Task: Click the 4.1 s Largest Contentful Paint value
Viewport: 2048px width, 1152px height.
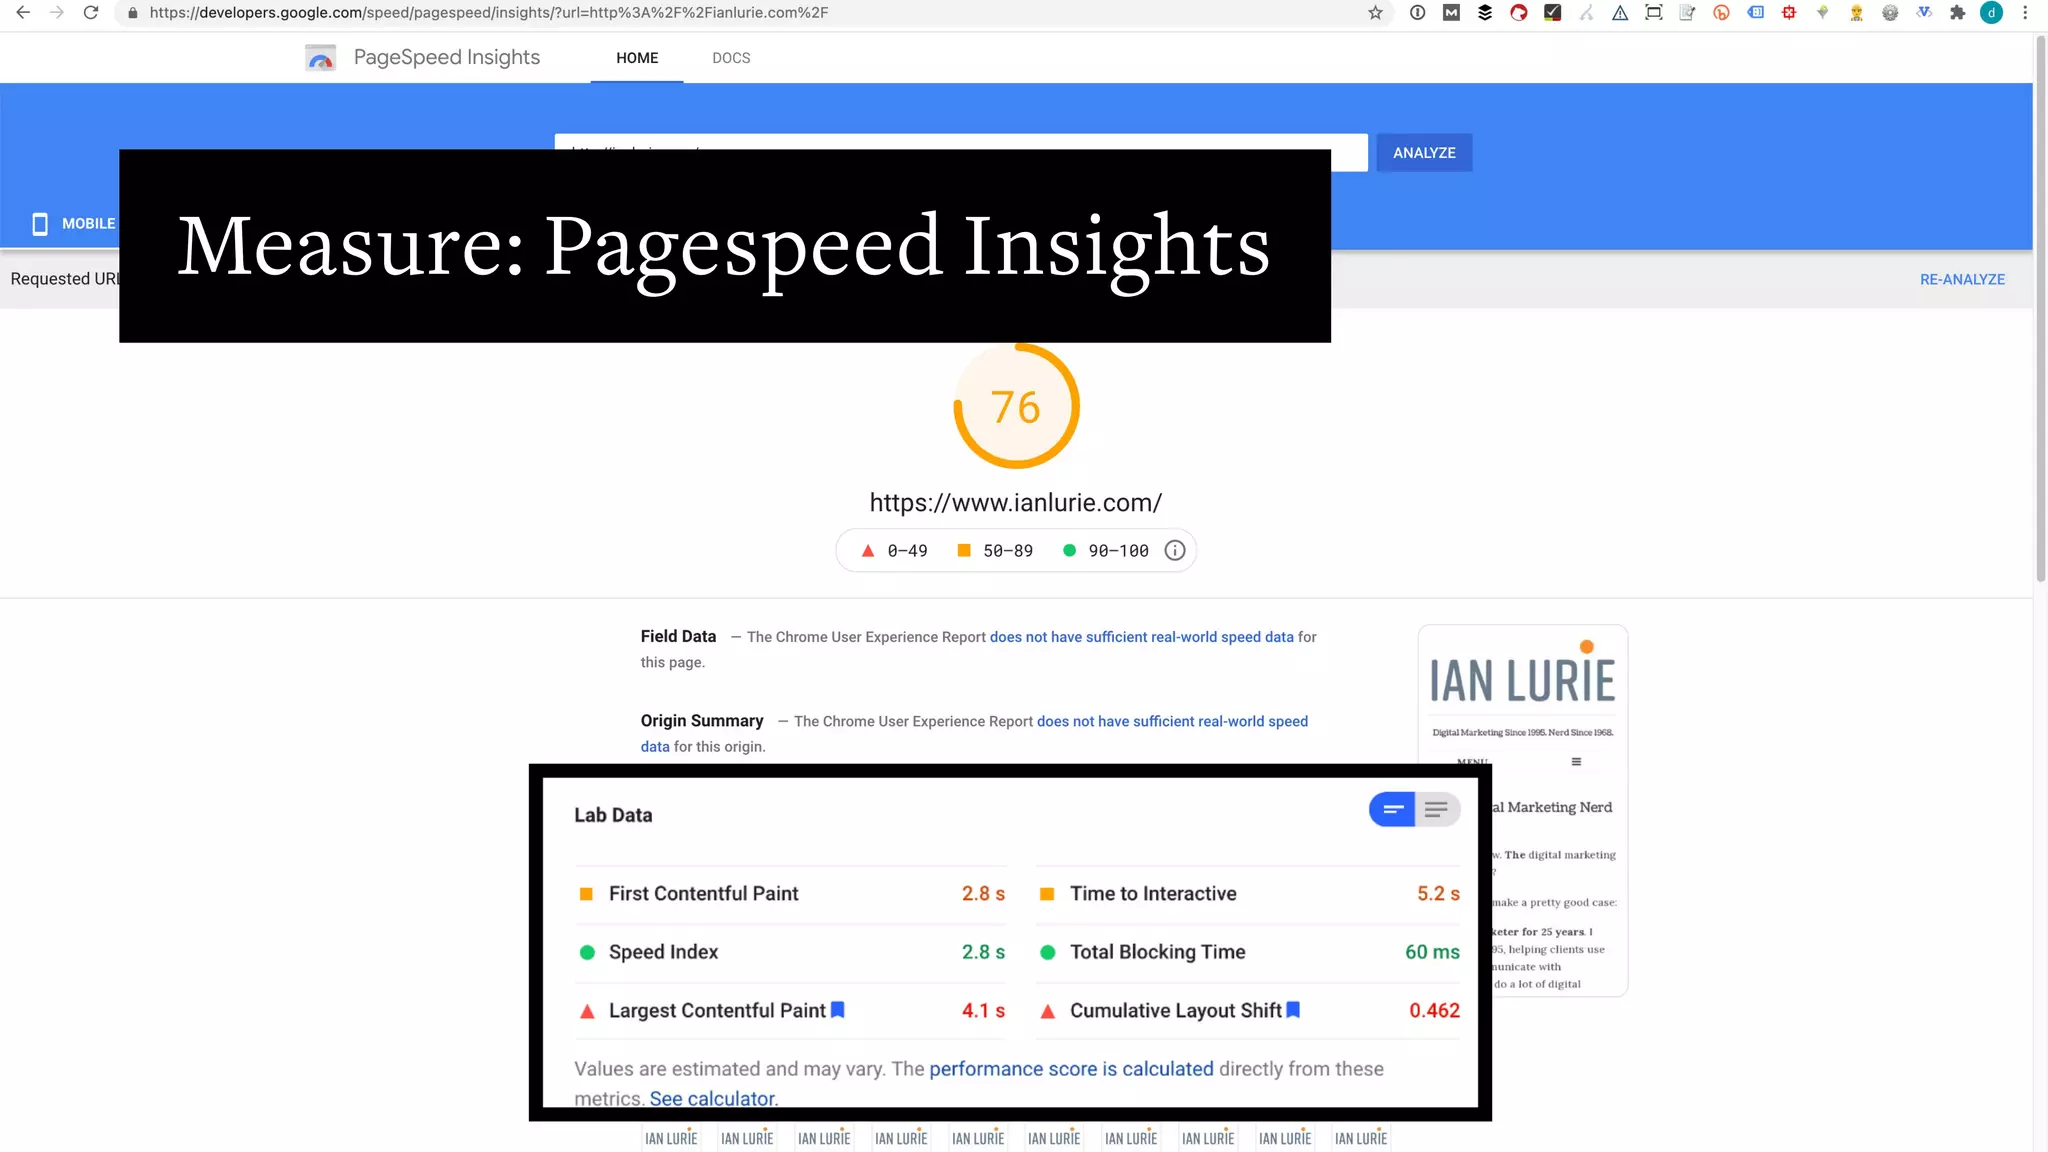Action: (983, 1011)
